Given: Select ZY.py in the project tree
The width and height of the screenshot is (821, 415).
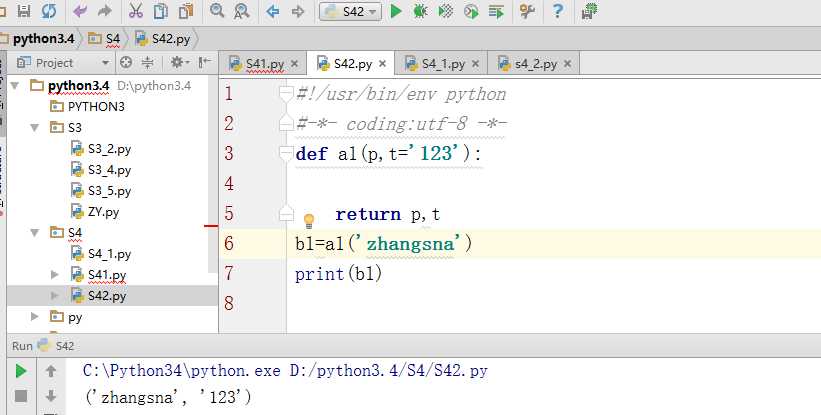Looking at the screenshot, I should (x=103, y=211).
